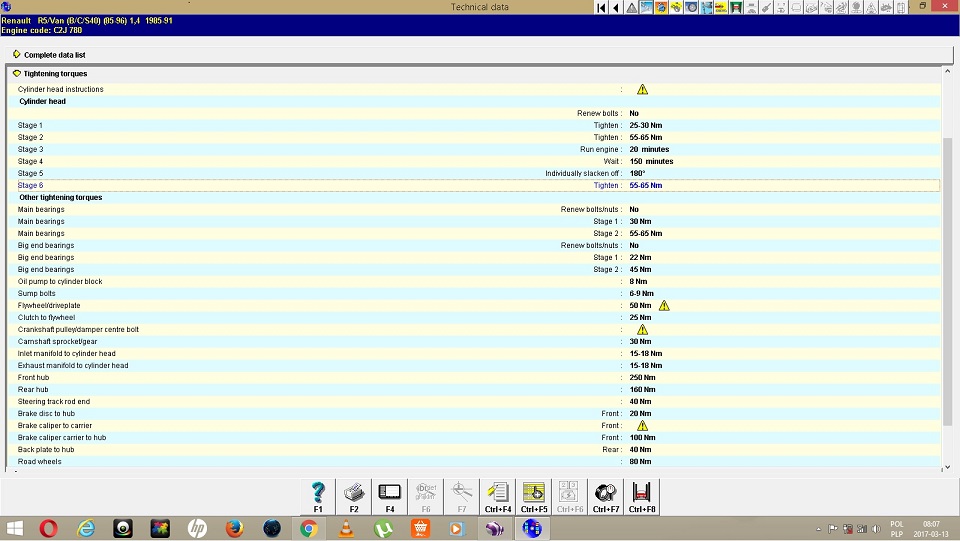The image size is (960, 541).
Task: Print the data using the F2 printer button
Action: pos(354,496)
